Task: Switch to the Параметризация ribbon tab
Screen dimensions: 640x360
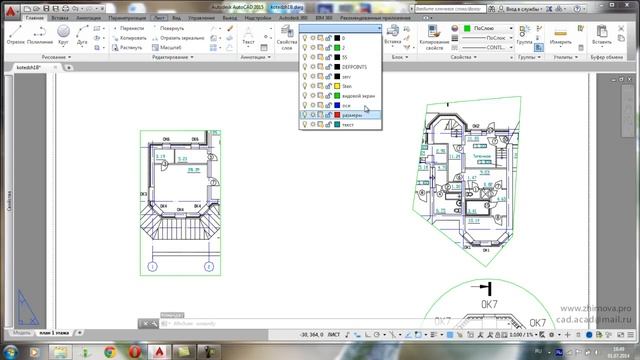Action: pos(127,18)
